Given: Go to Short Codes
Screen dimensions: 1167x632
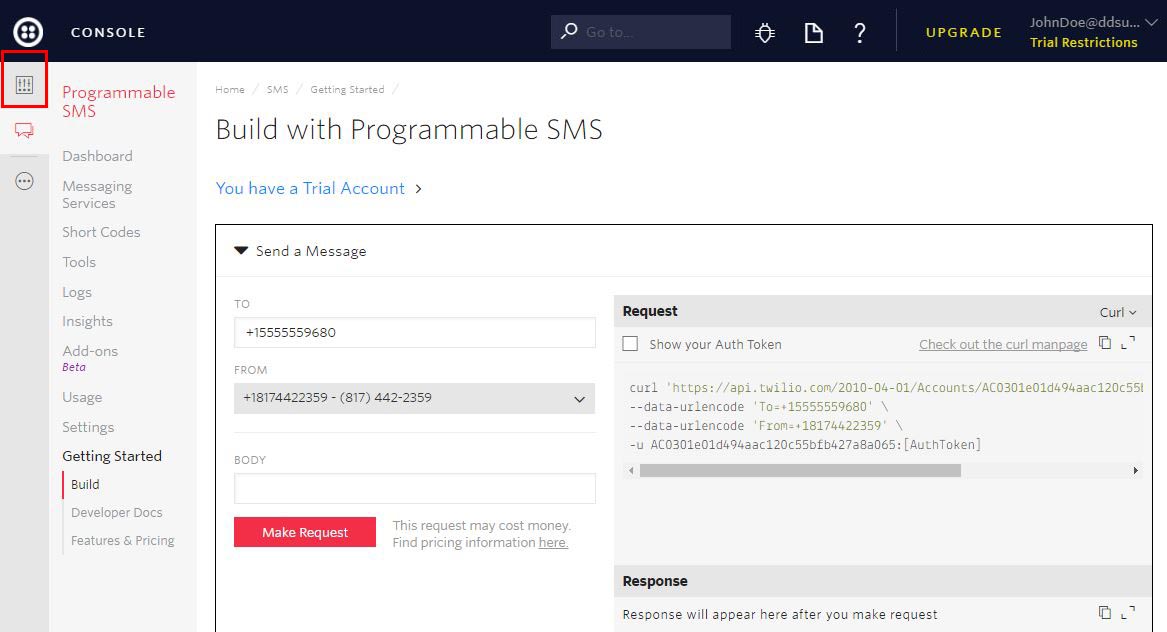Looking at the screenshot, I should click(x=101, y=232).
